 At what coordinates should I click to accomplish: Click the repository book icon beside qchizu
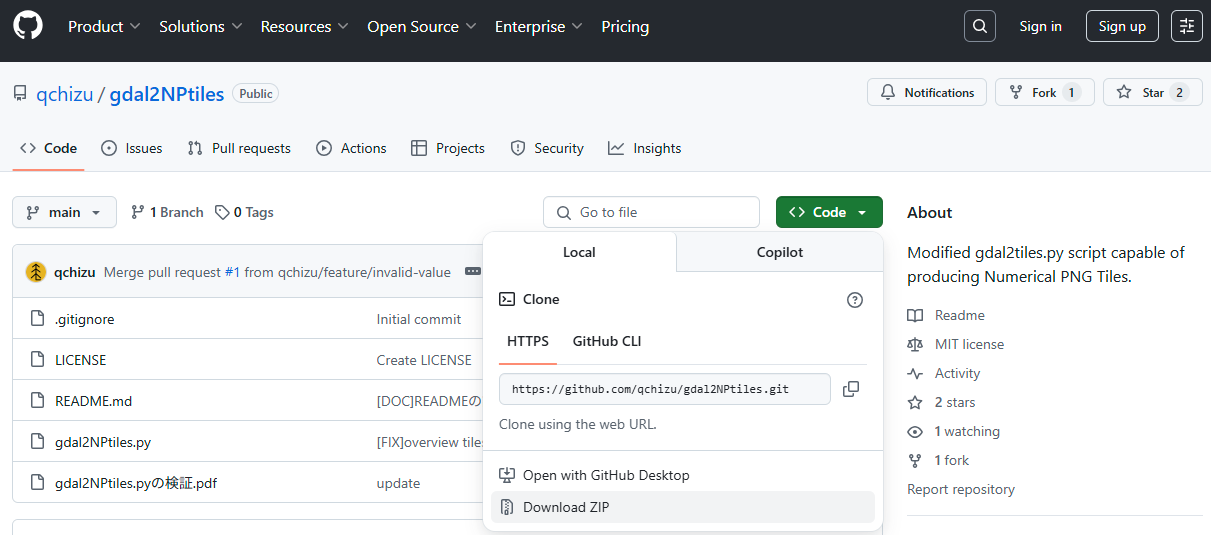click(x=20, y=94)
